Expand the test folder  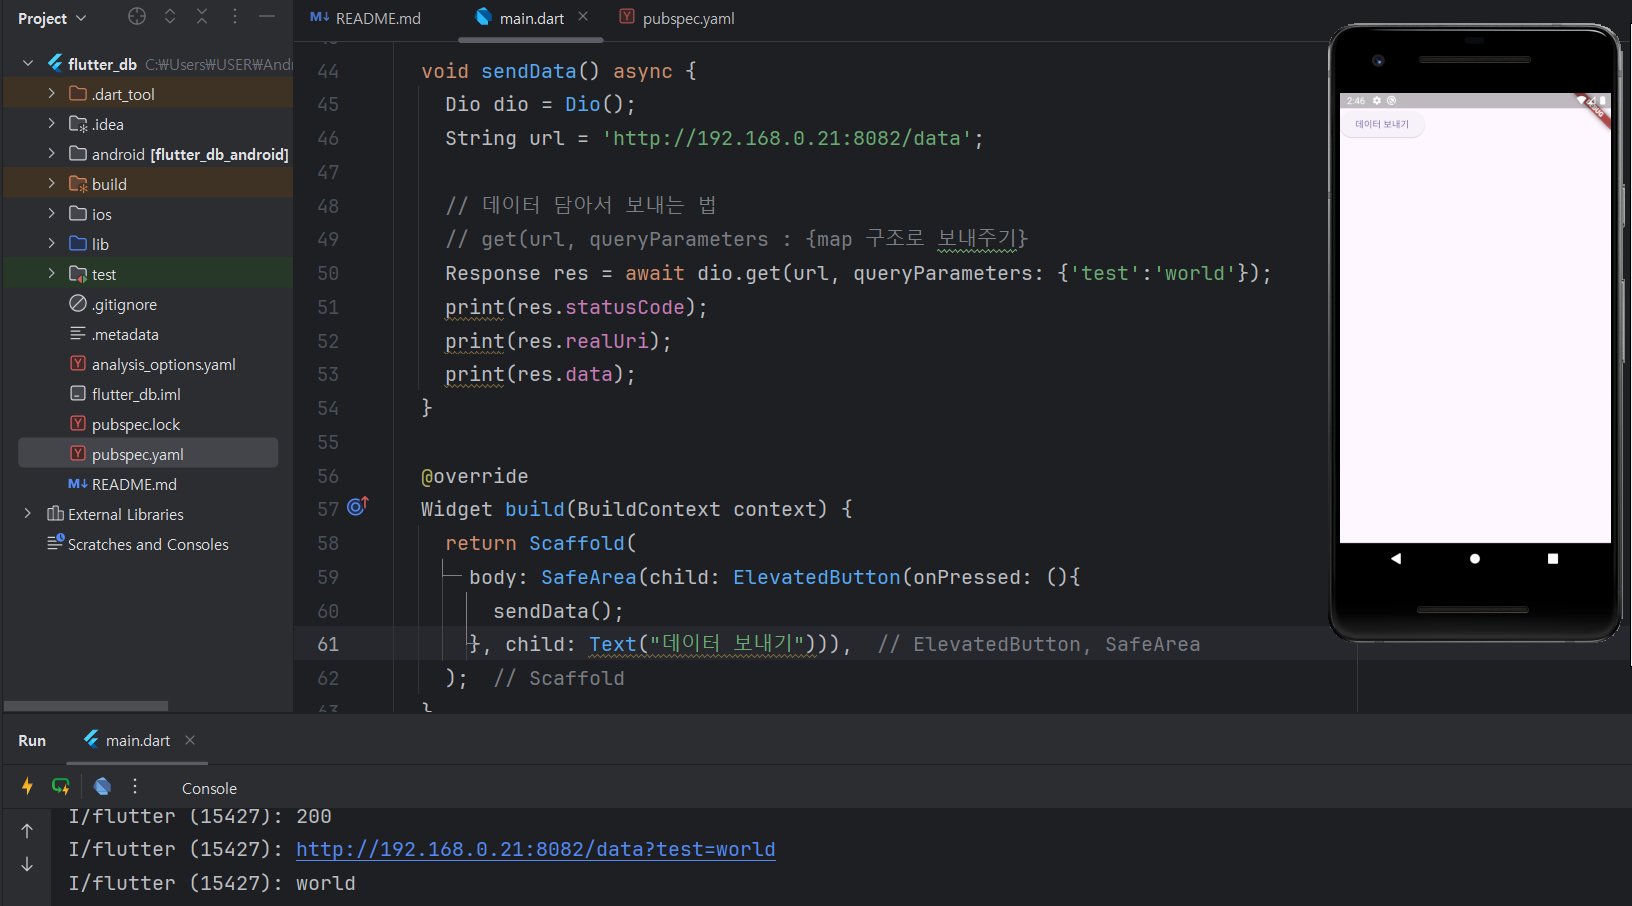pyautogui.click(x=51, y=274)
